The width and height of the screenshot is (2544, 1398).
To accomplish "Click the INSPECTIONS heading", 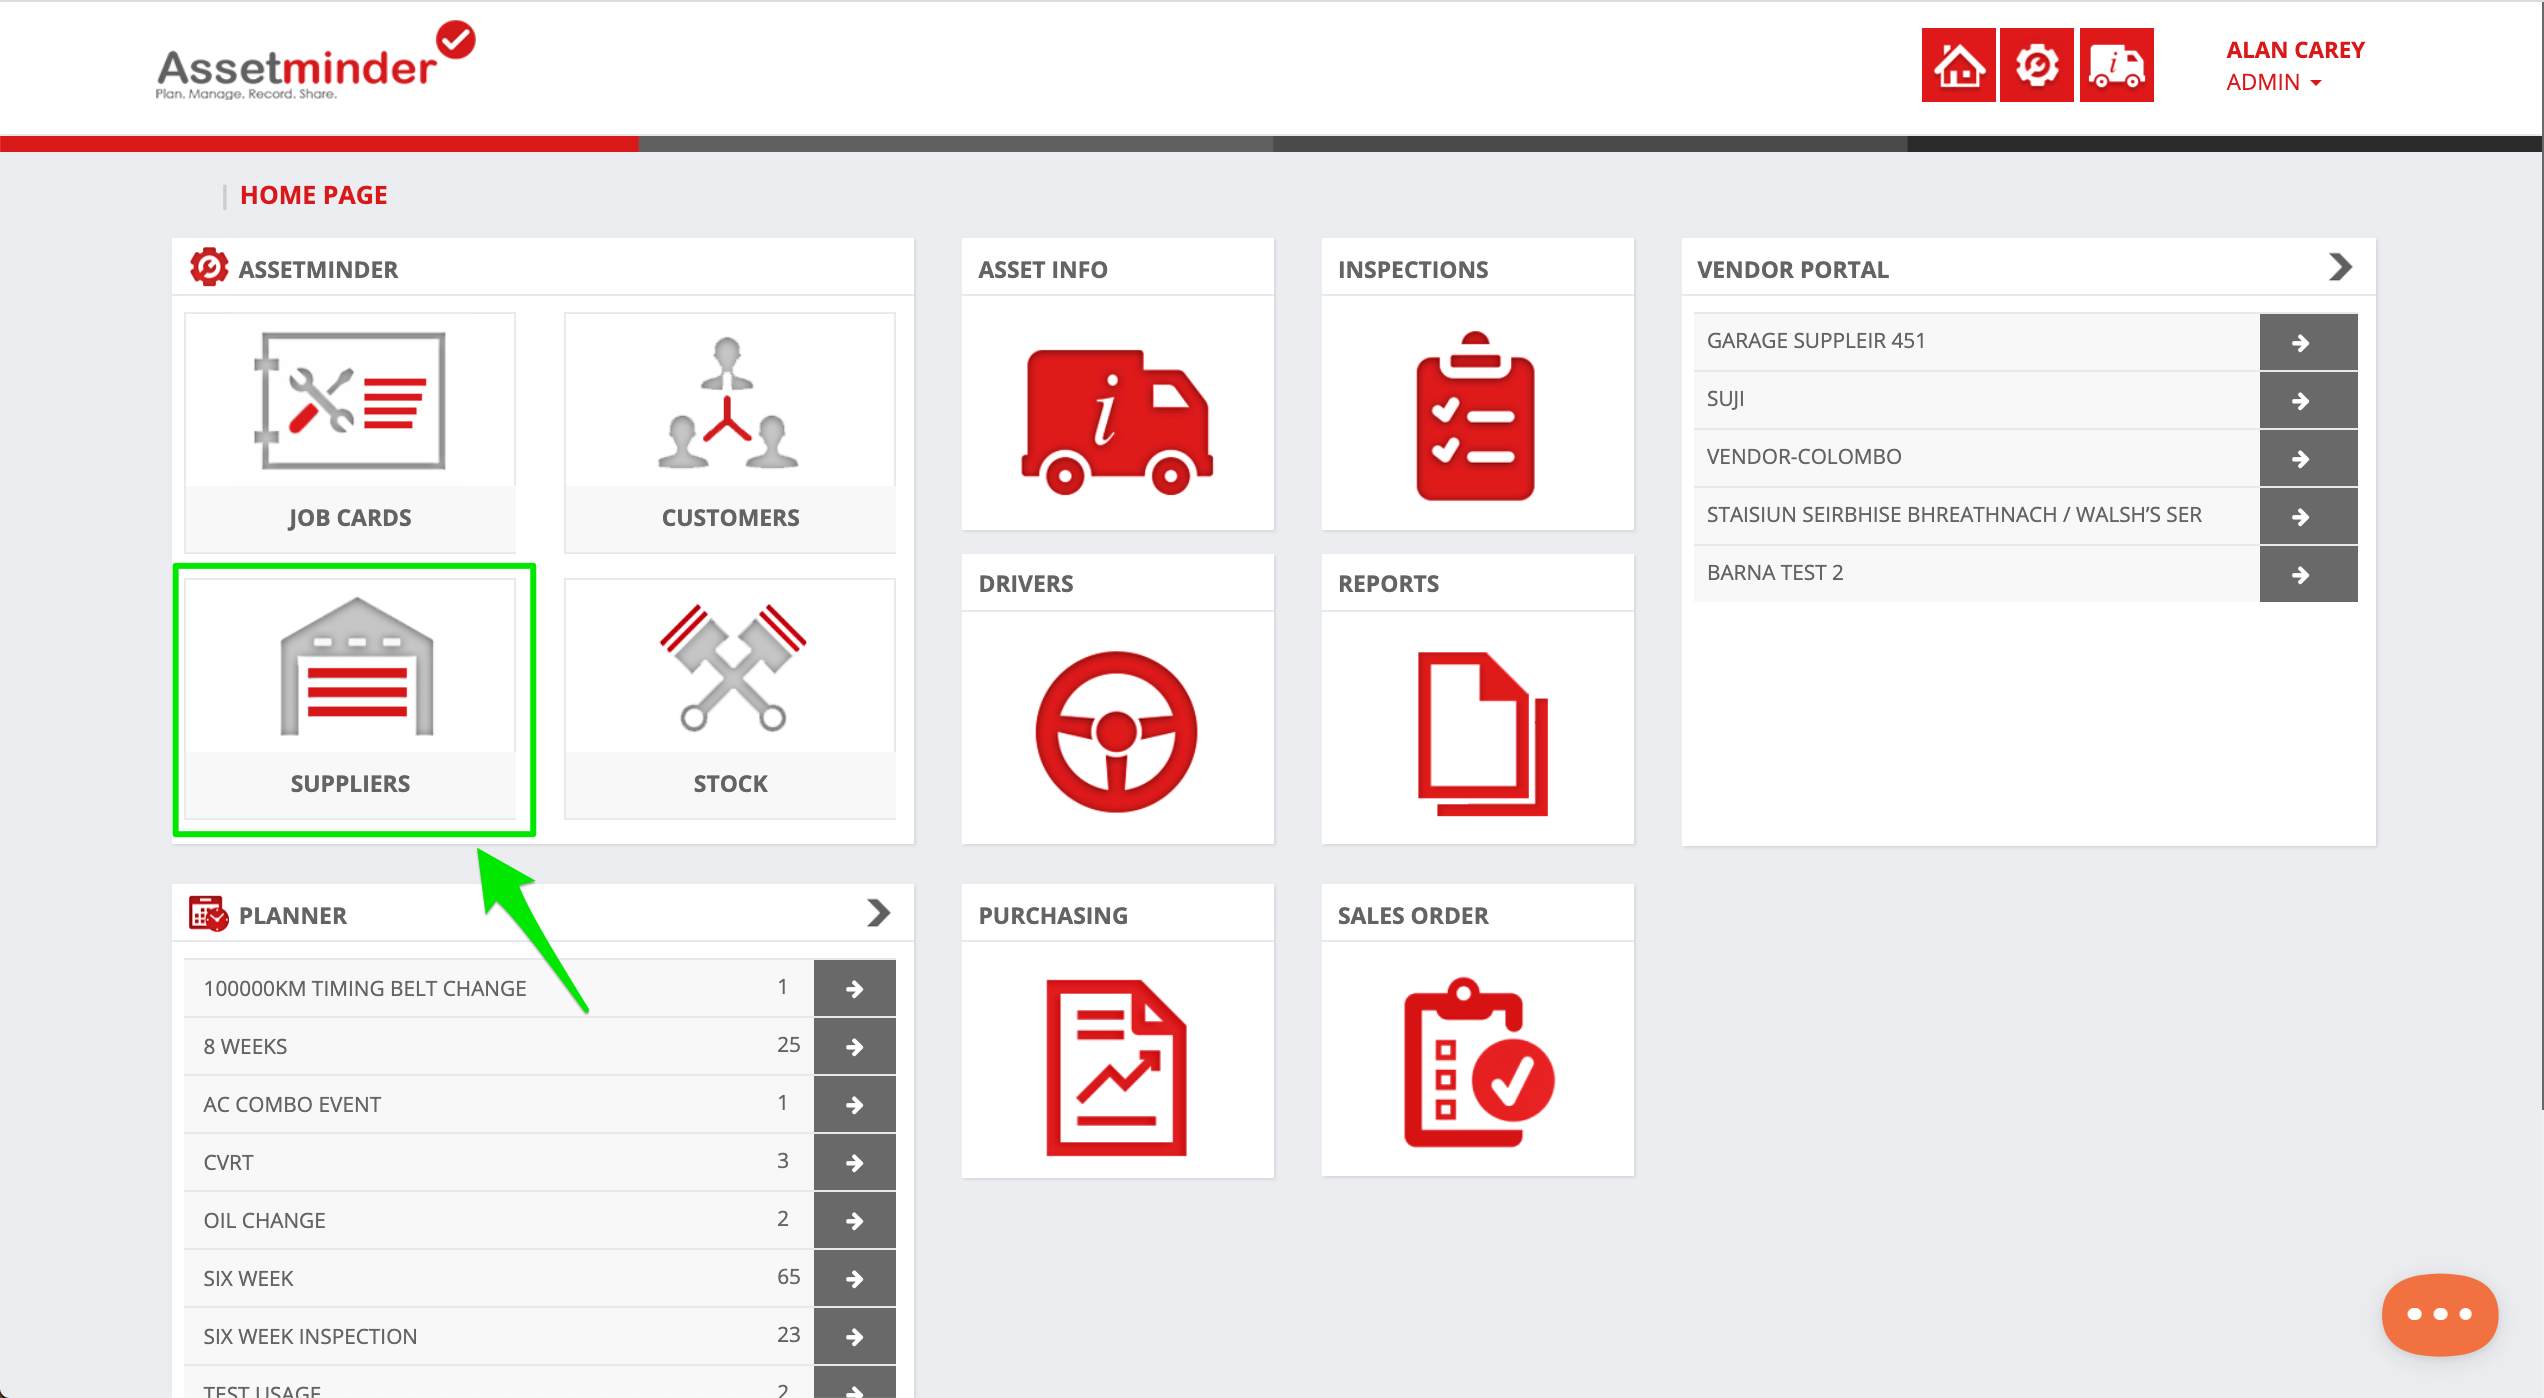I will tap(1412, 269).
